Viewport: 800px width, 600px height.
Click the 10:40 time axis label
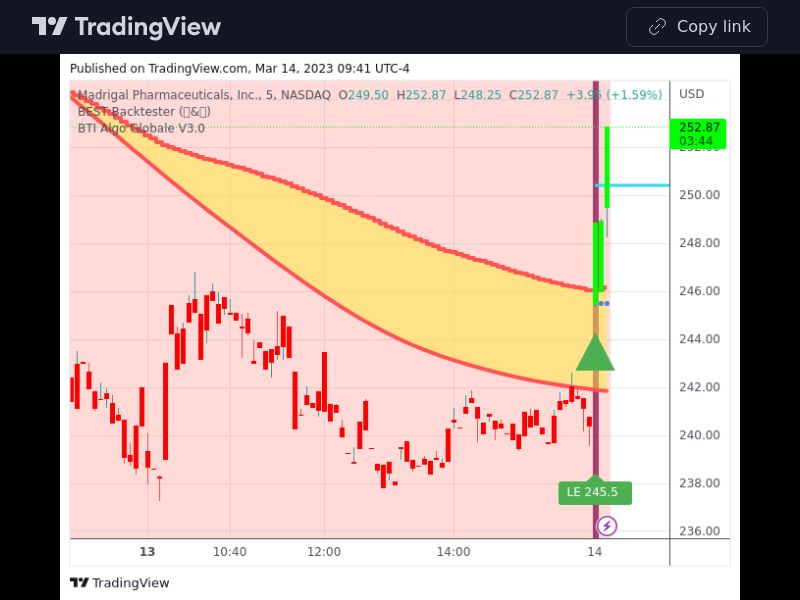tap(230, 552)
